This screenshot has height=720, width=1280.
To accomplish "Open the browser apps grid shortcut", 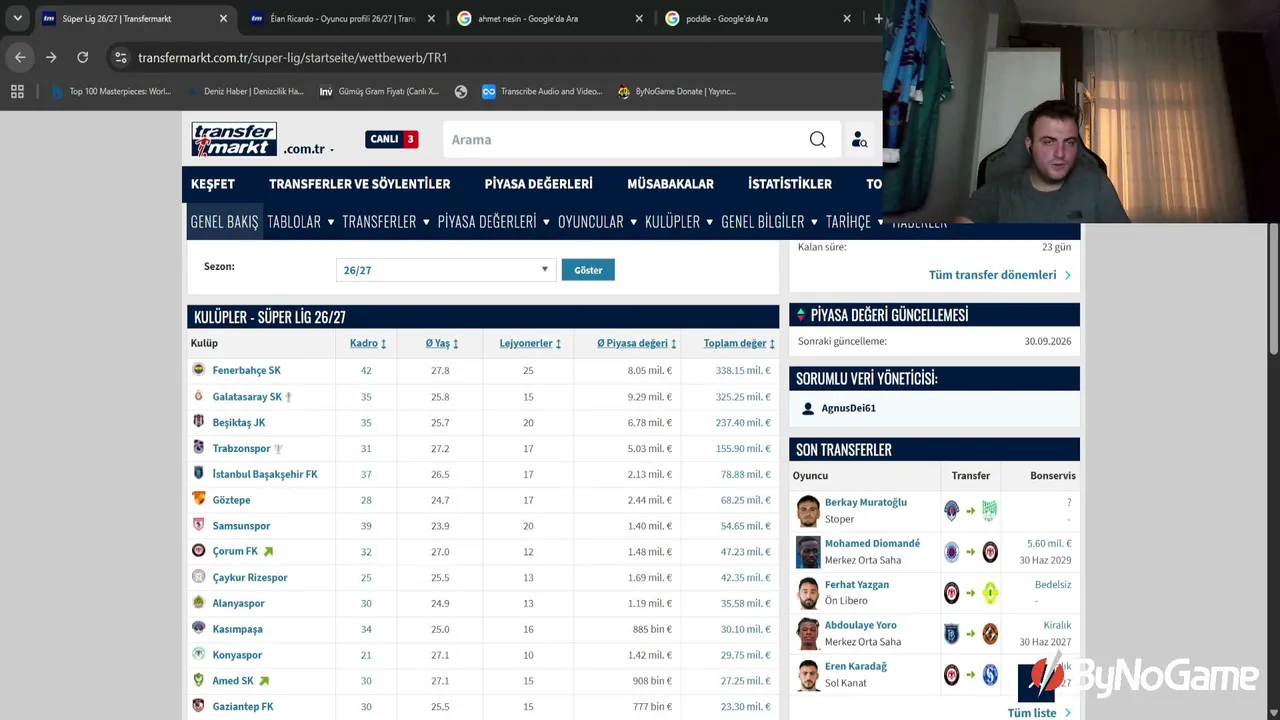I will 17,91.
